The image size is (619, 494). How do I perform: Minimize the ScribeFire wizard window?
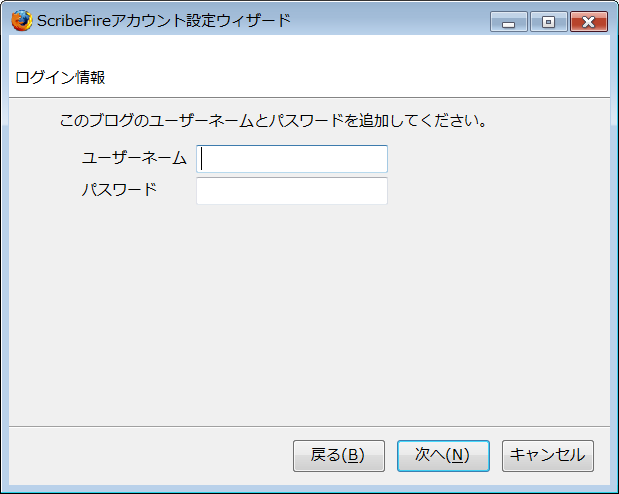508,22
